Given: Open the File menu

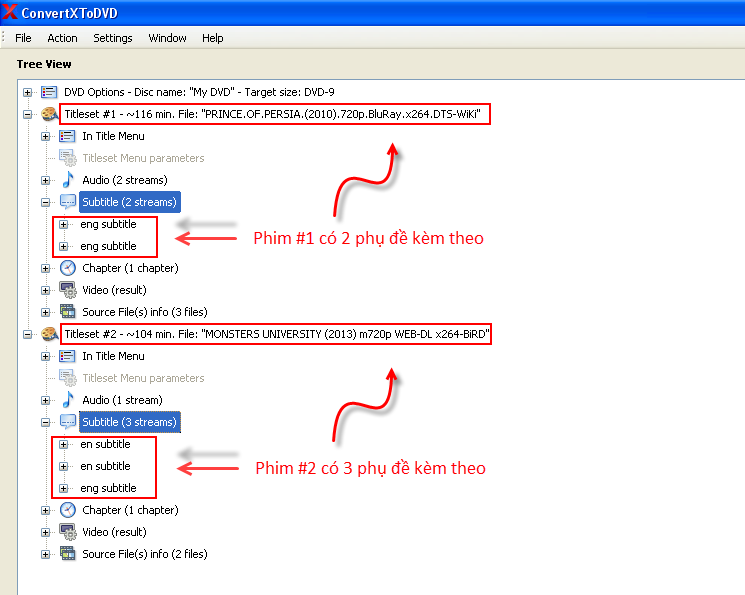Looking at the screenshot, I should pos(23,38).
